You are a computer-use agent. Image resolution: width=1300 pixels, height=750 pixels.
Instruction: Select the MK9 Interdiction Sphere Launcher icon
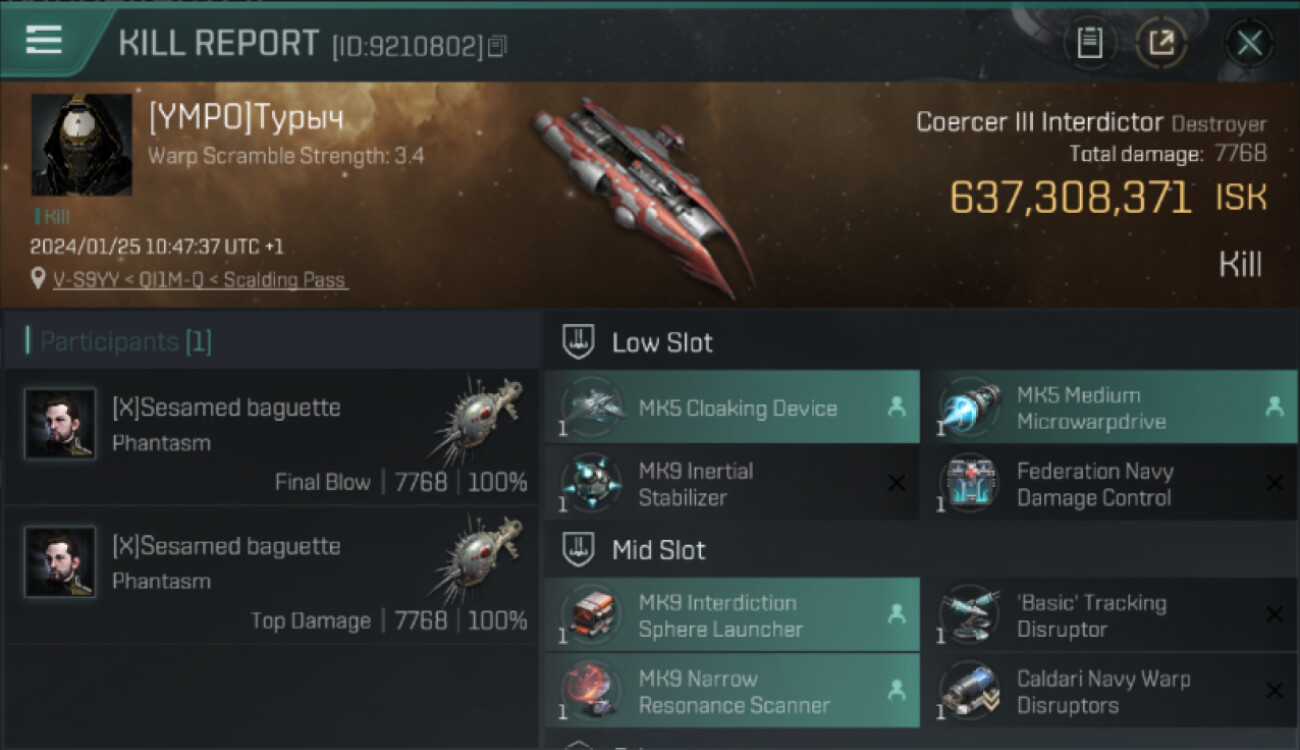[591, 615]
